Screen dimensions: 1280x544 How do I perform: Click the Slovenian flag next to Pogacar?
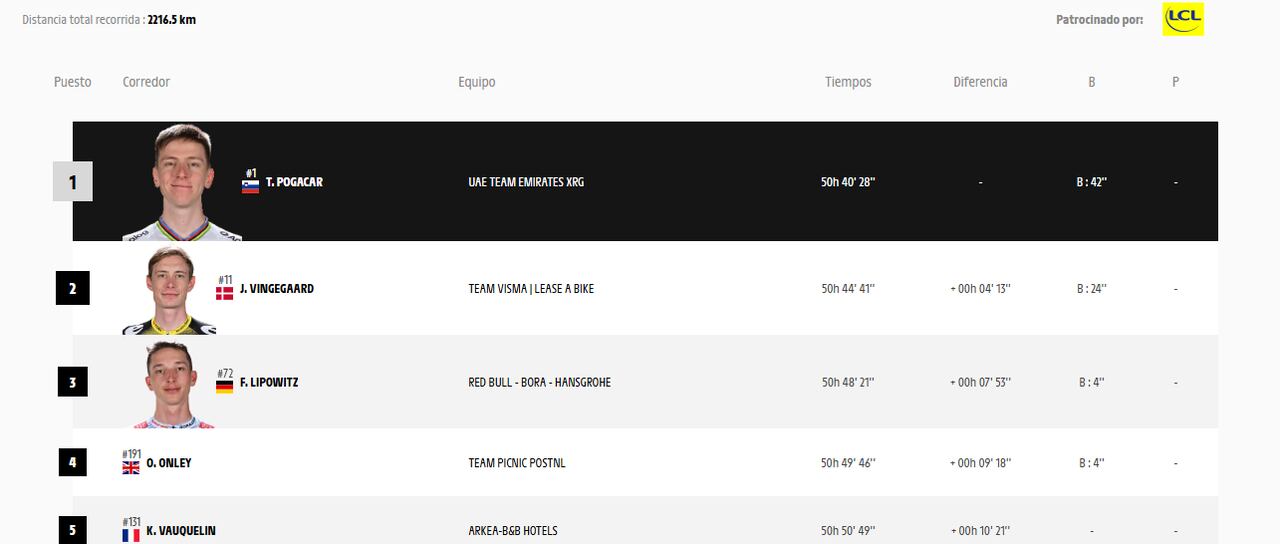coord(250,185)
